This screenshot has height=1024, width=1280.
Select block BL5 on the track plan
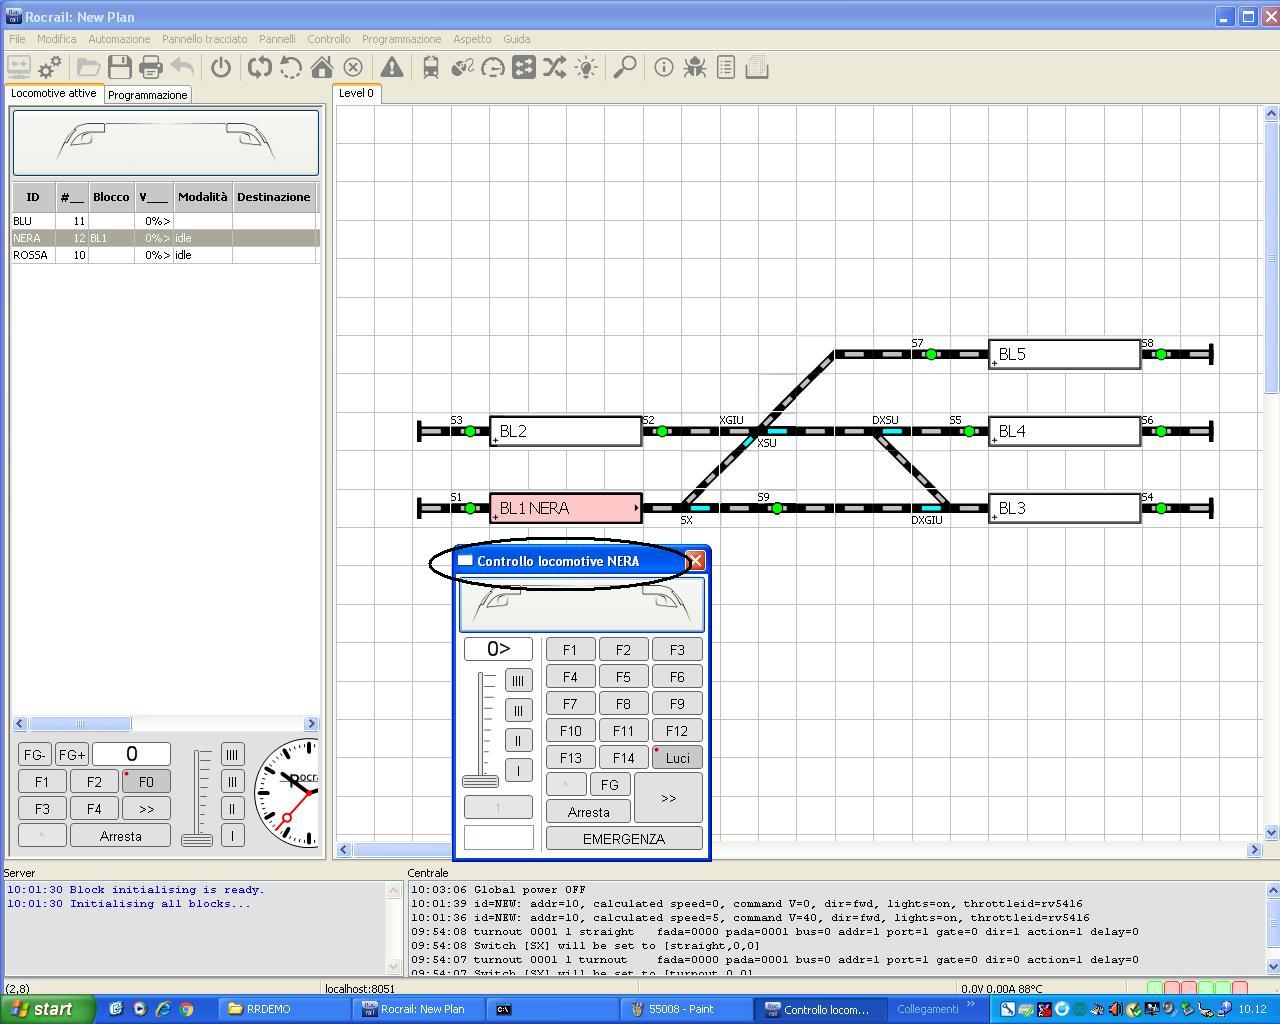point(1064,354)
